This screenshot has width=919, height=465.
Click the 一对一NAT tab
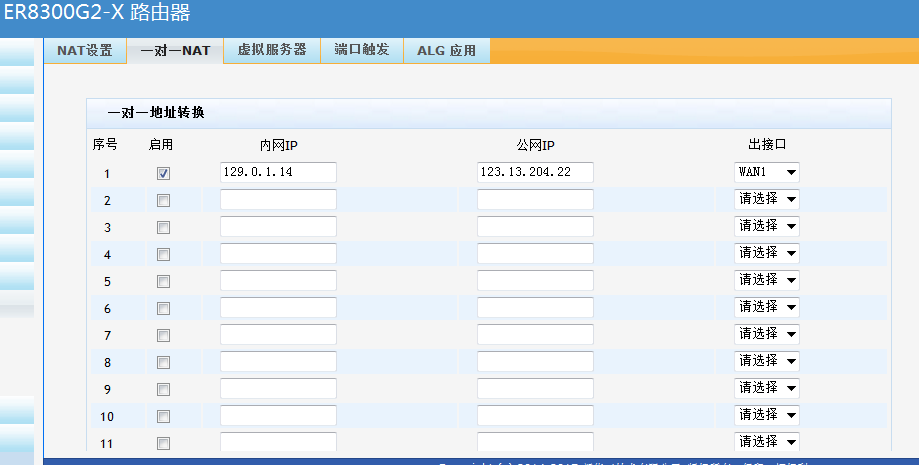click(175, 51)
